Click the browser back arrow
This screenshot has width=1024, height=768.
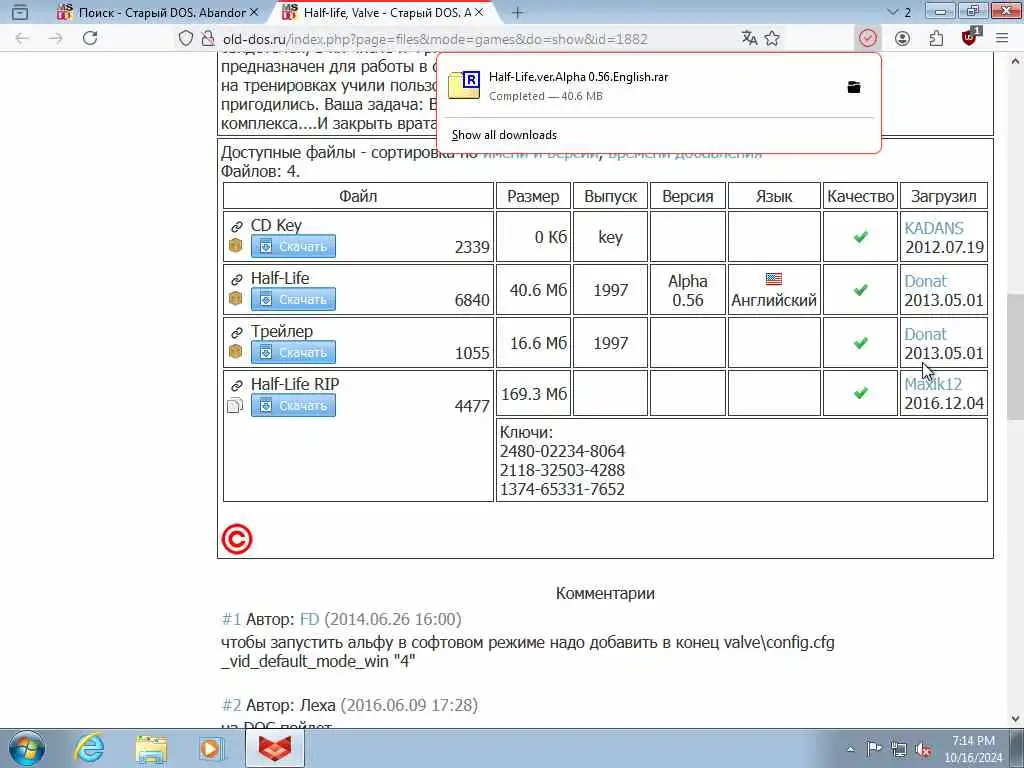coord(22,39)
